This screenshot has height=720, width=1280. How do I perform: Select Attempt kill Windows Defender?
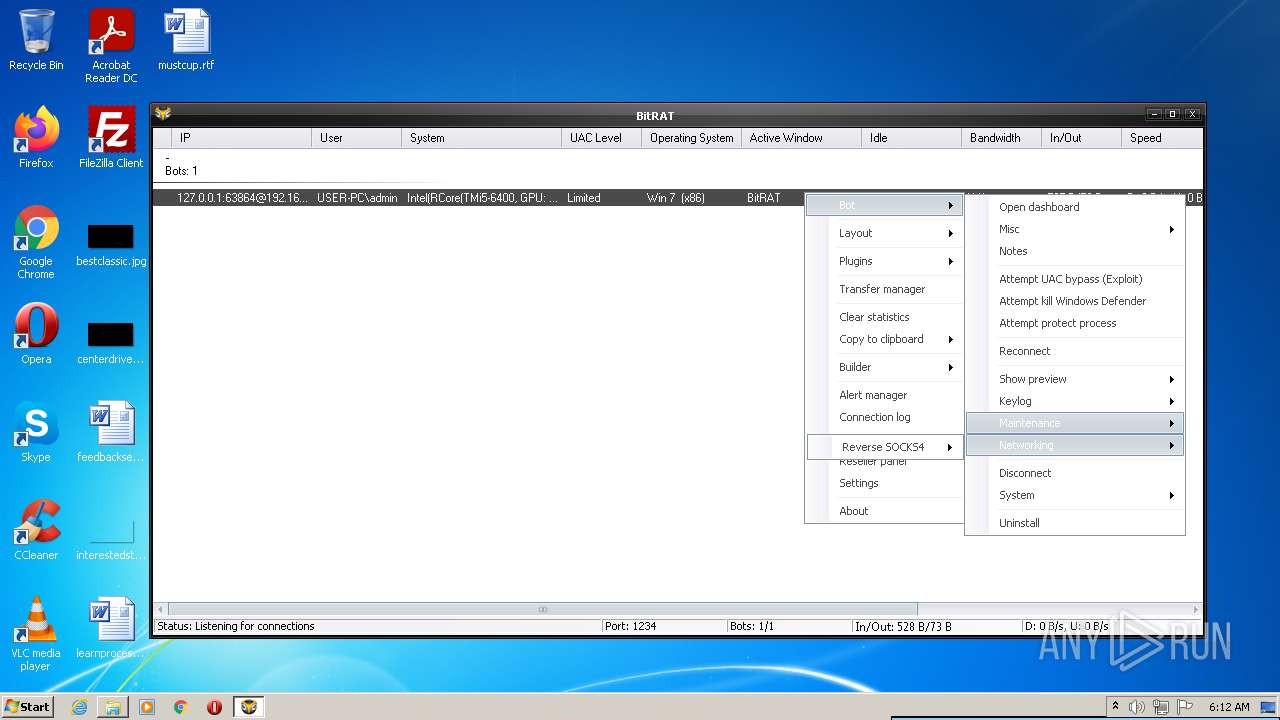point(1075,301)
